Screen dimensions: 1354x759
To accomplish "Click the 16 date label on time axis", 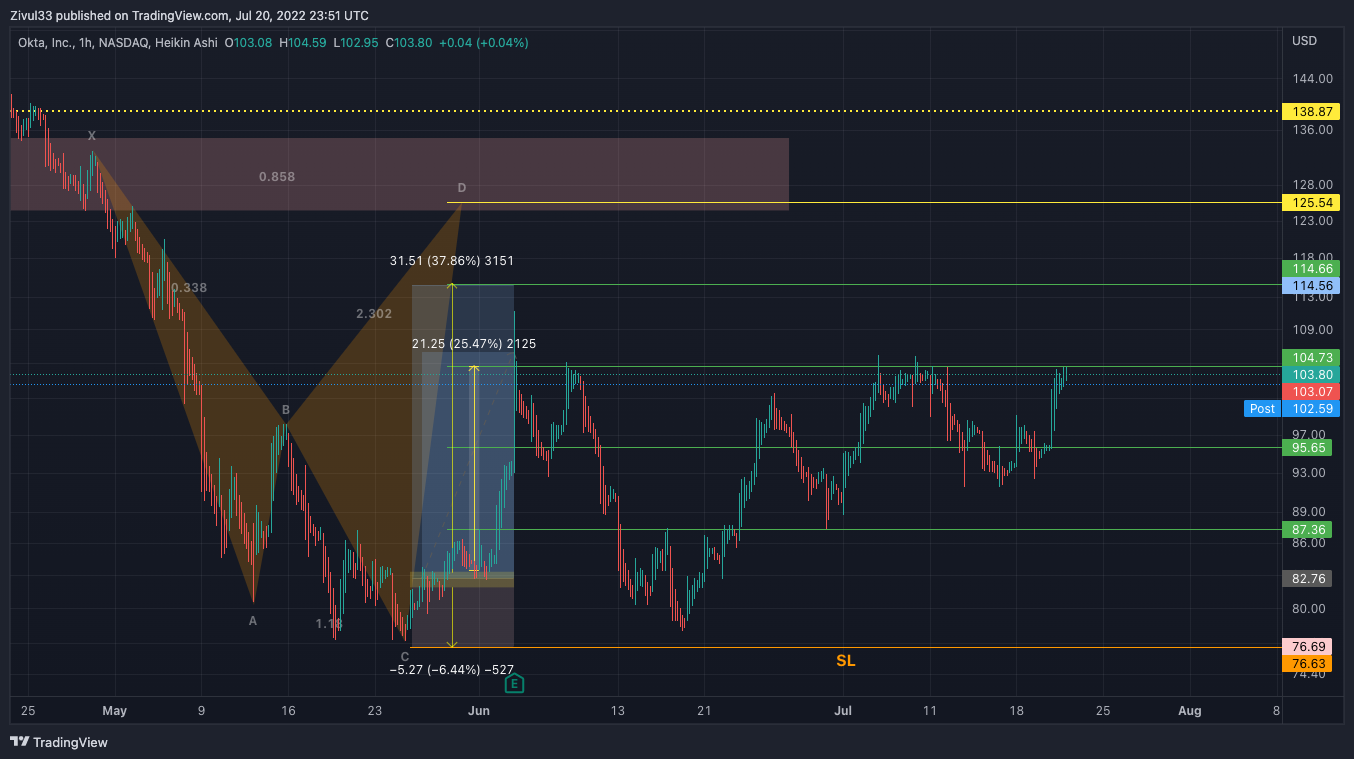I will 288,711.
